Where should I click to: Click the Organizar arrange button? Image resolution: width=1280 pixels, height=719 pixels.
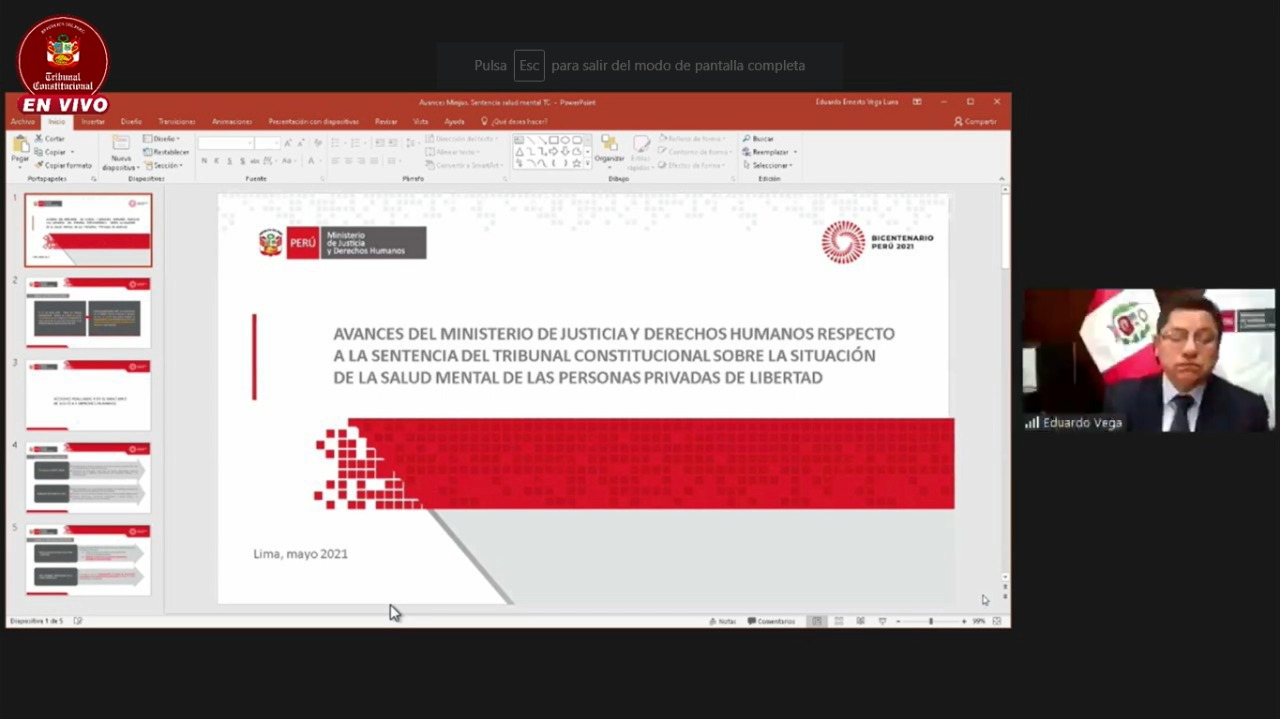click(x=609, y=150)
